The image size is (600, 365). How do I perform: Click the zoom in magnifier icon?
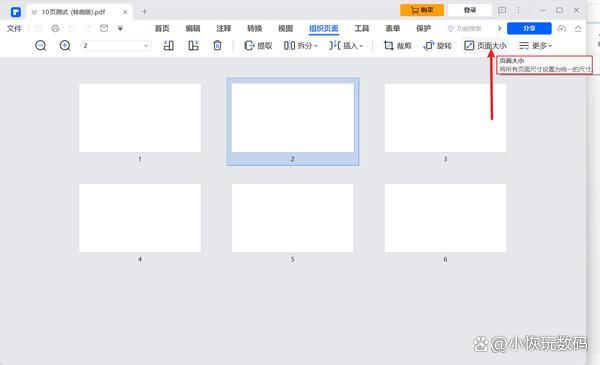coord(65,46)
